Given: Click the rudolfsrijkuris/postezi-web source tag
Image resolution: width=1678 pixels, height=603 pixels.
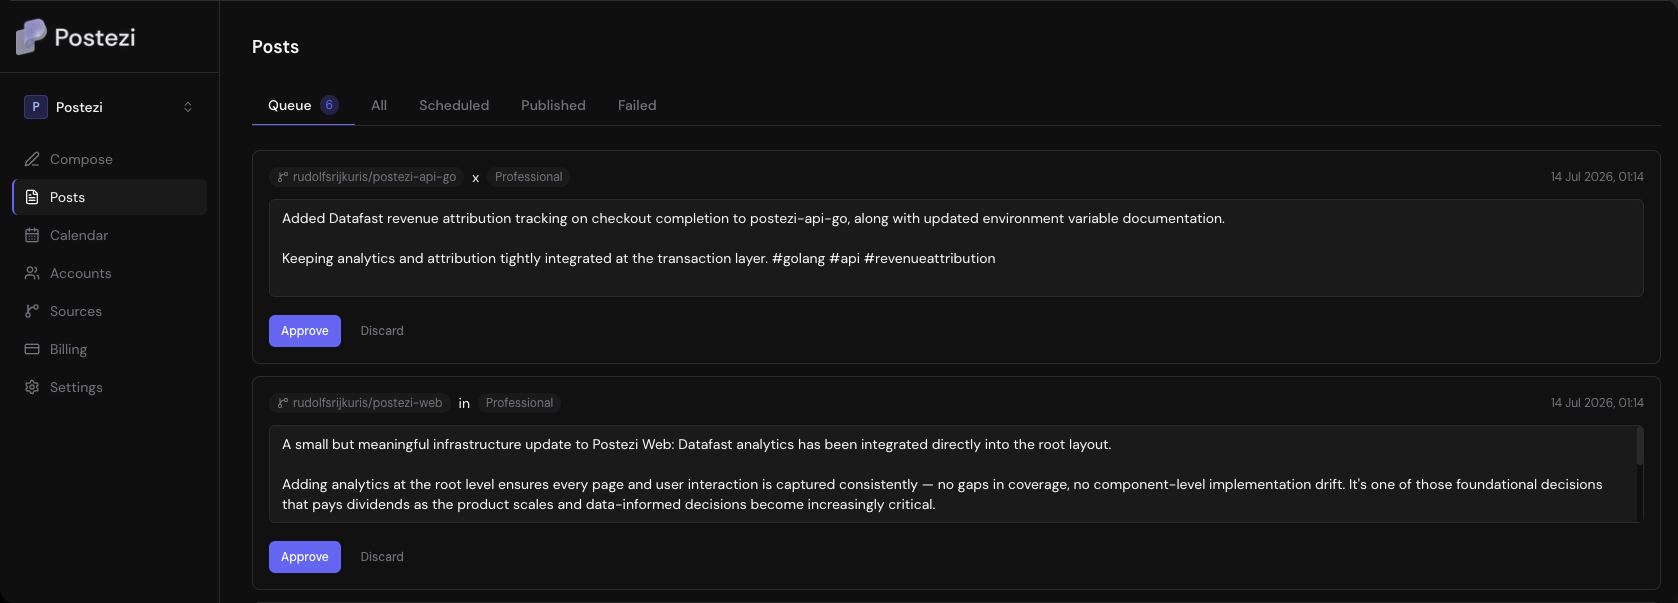Looking at the screenshot, I should (x=359, y=403).
